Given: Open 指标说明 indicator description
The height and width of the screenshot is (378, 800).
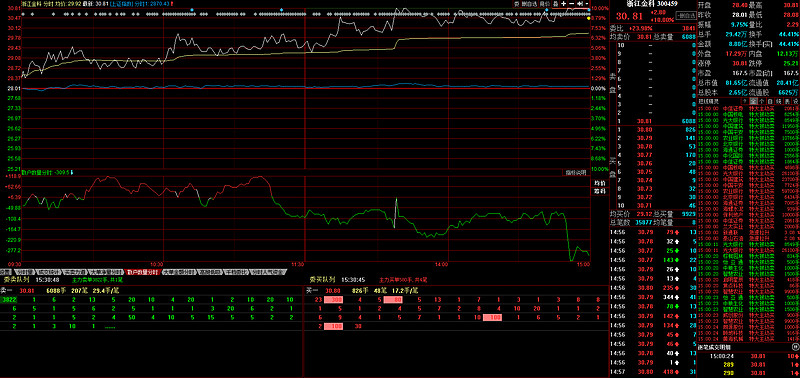Looking at the screenshot, I should pyautogui.click(x=575, y=172).
